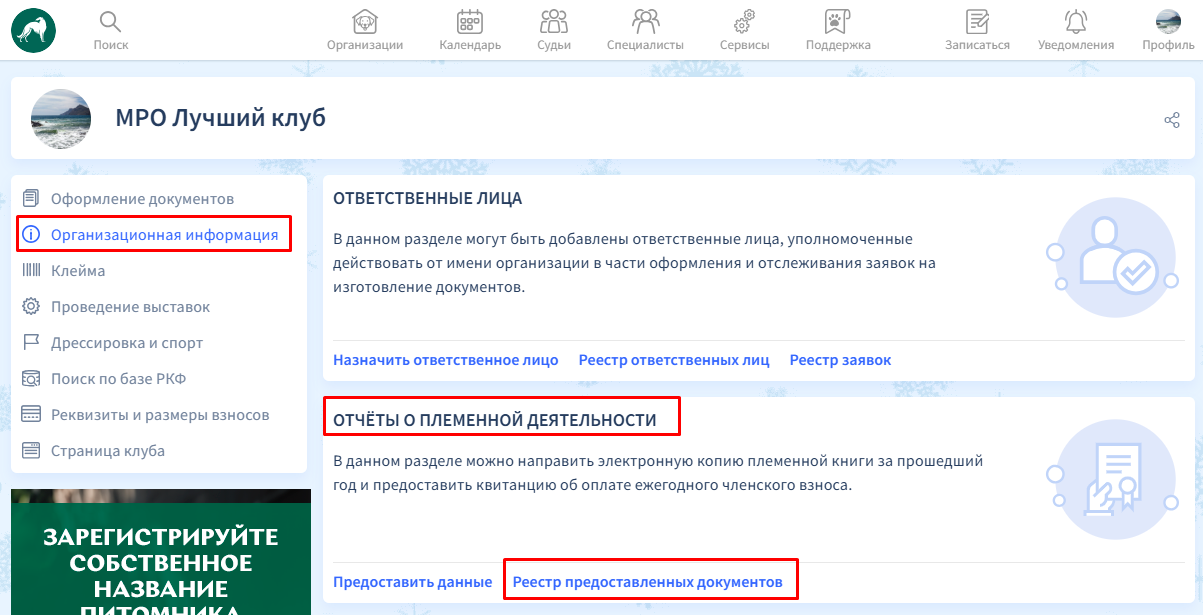
Task: Select Оформление документов in sidebar
Action: (x=142, y=199)
